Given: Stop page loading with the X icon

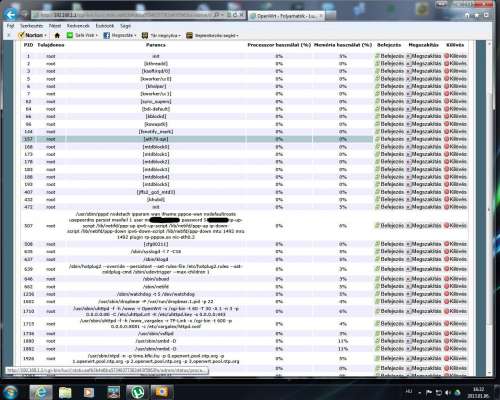Looking at the screenshot, I should click(x=242, y=15).
